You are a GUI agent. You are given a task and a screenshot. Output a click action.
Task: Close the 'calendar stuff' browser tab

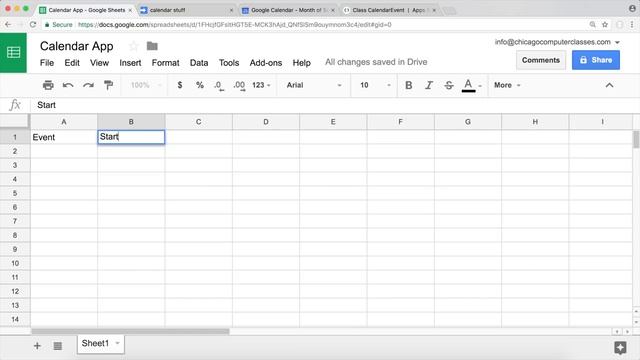coord(231,10)
